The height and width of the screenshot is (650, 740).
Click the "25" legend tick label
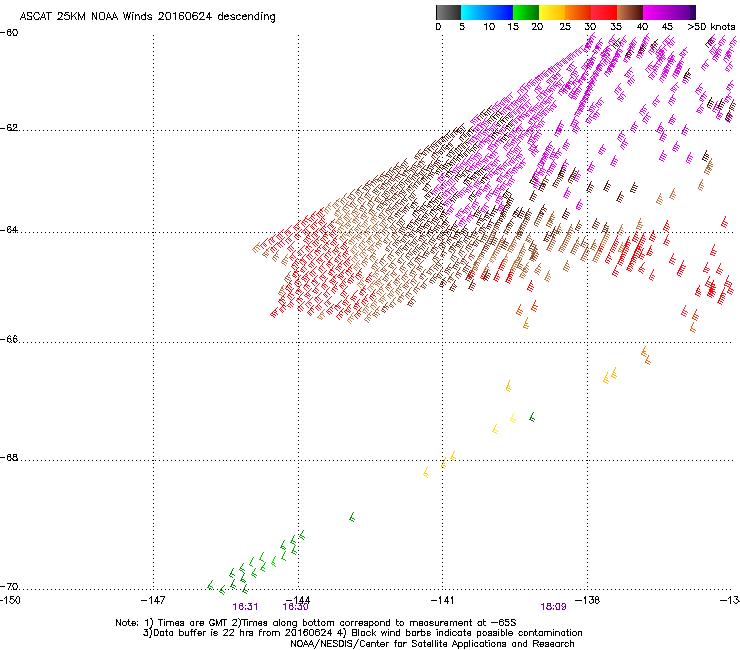tap(565, 27)
